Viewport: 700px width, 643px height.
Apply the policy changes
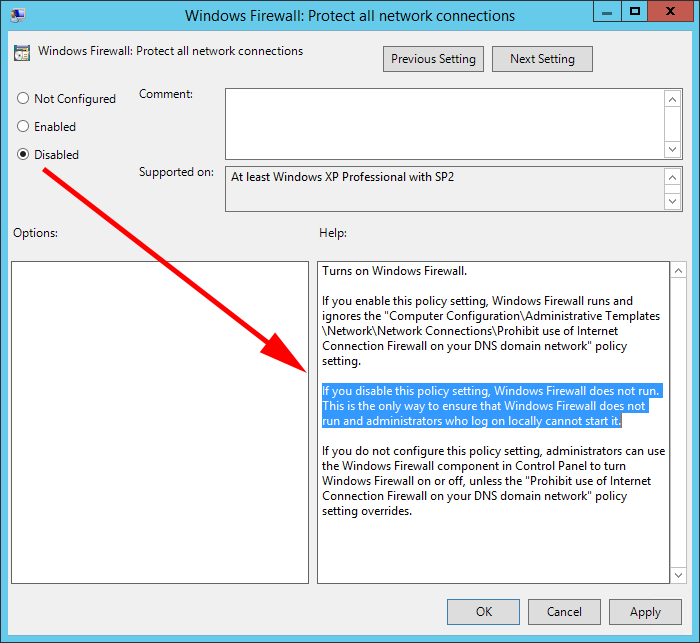point(645,612)
